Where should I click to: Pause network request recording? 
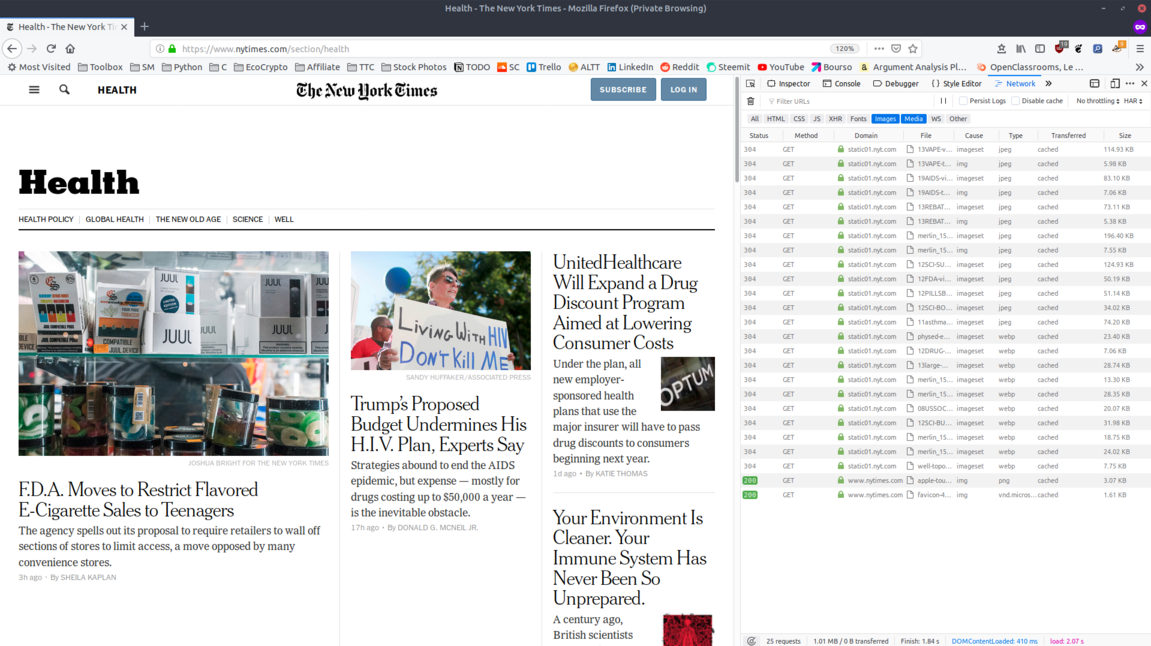(x=944, y=100)
